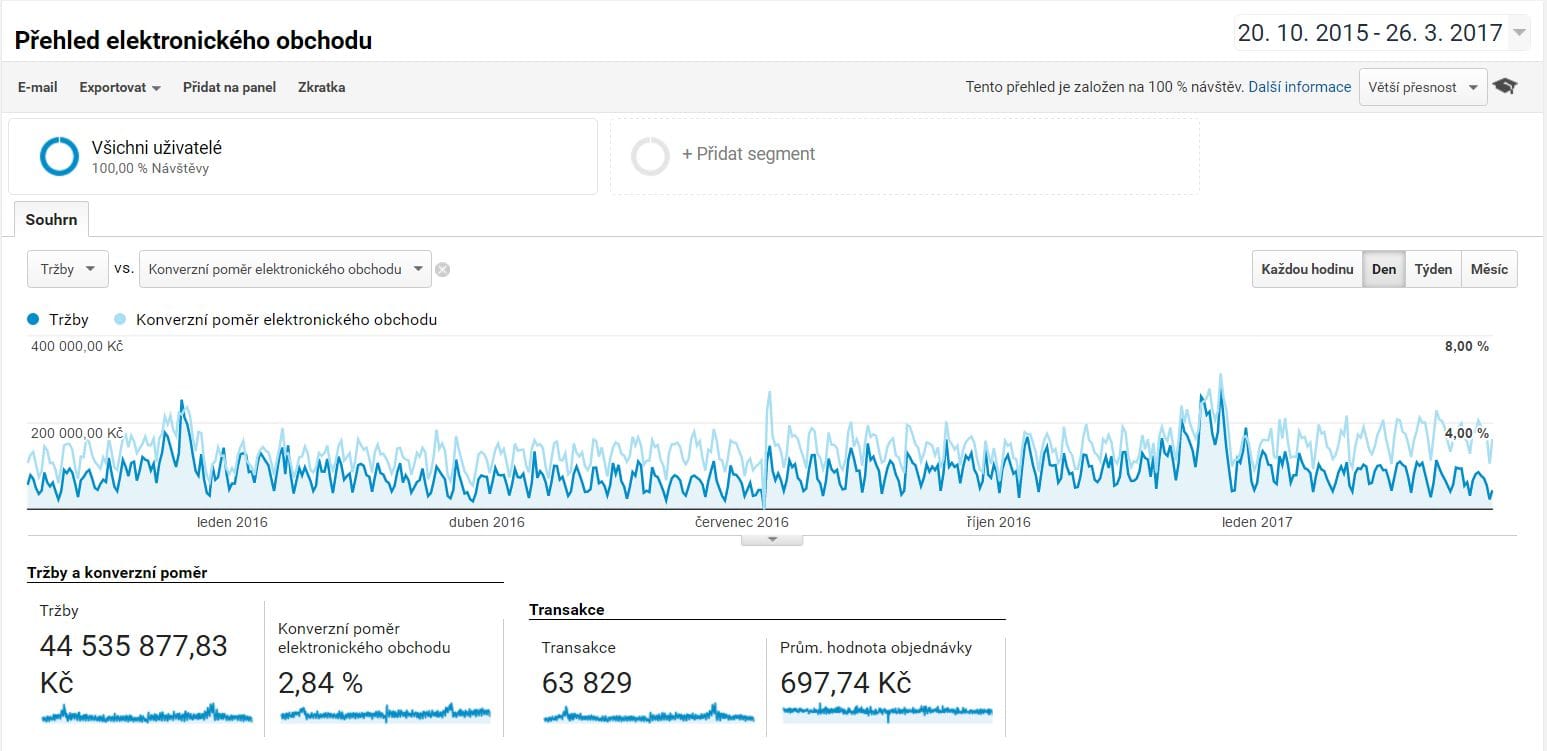Remove the secondary metric with the X icon
The width and height of the screenshot is (1547, 751).
click(442, 269)
